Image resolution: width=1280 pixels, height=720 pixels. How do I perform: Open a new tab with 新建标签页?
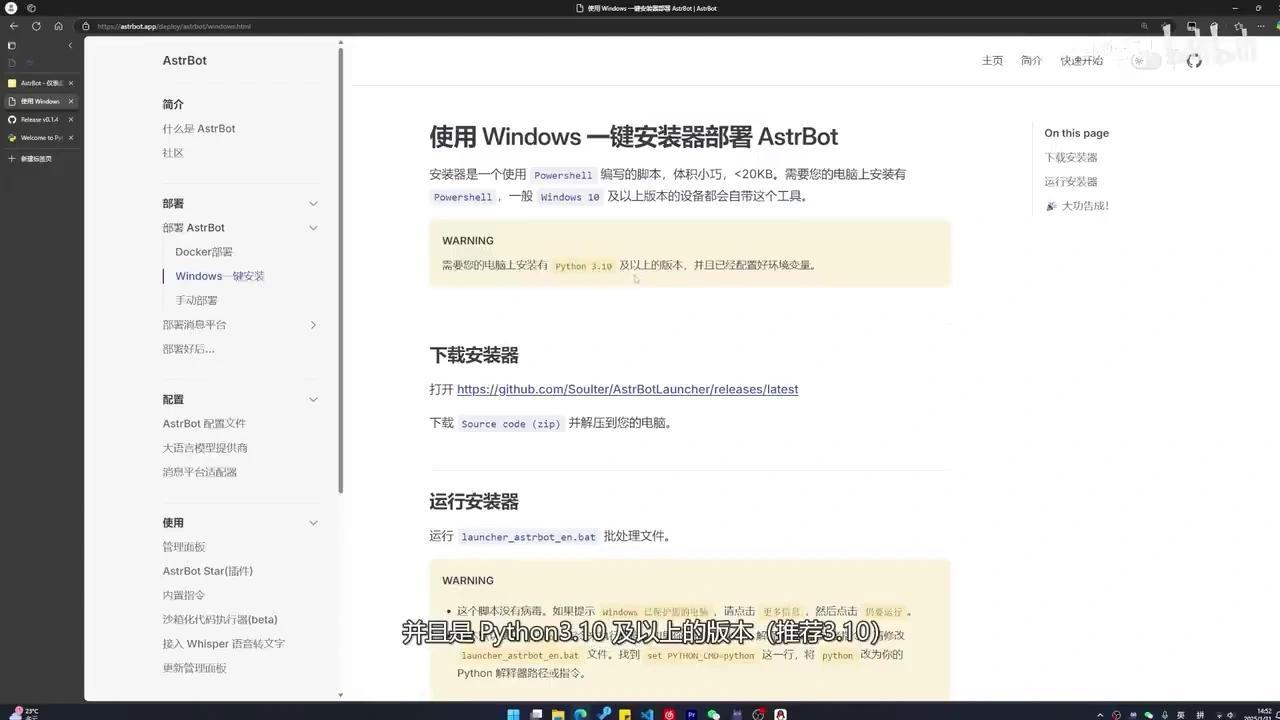click(x=30, y=158)
